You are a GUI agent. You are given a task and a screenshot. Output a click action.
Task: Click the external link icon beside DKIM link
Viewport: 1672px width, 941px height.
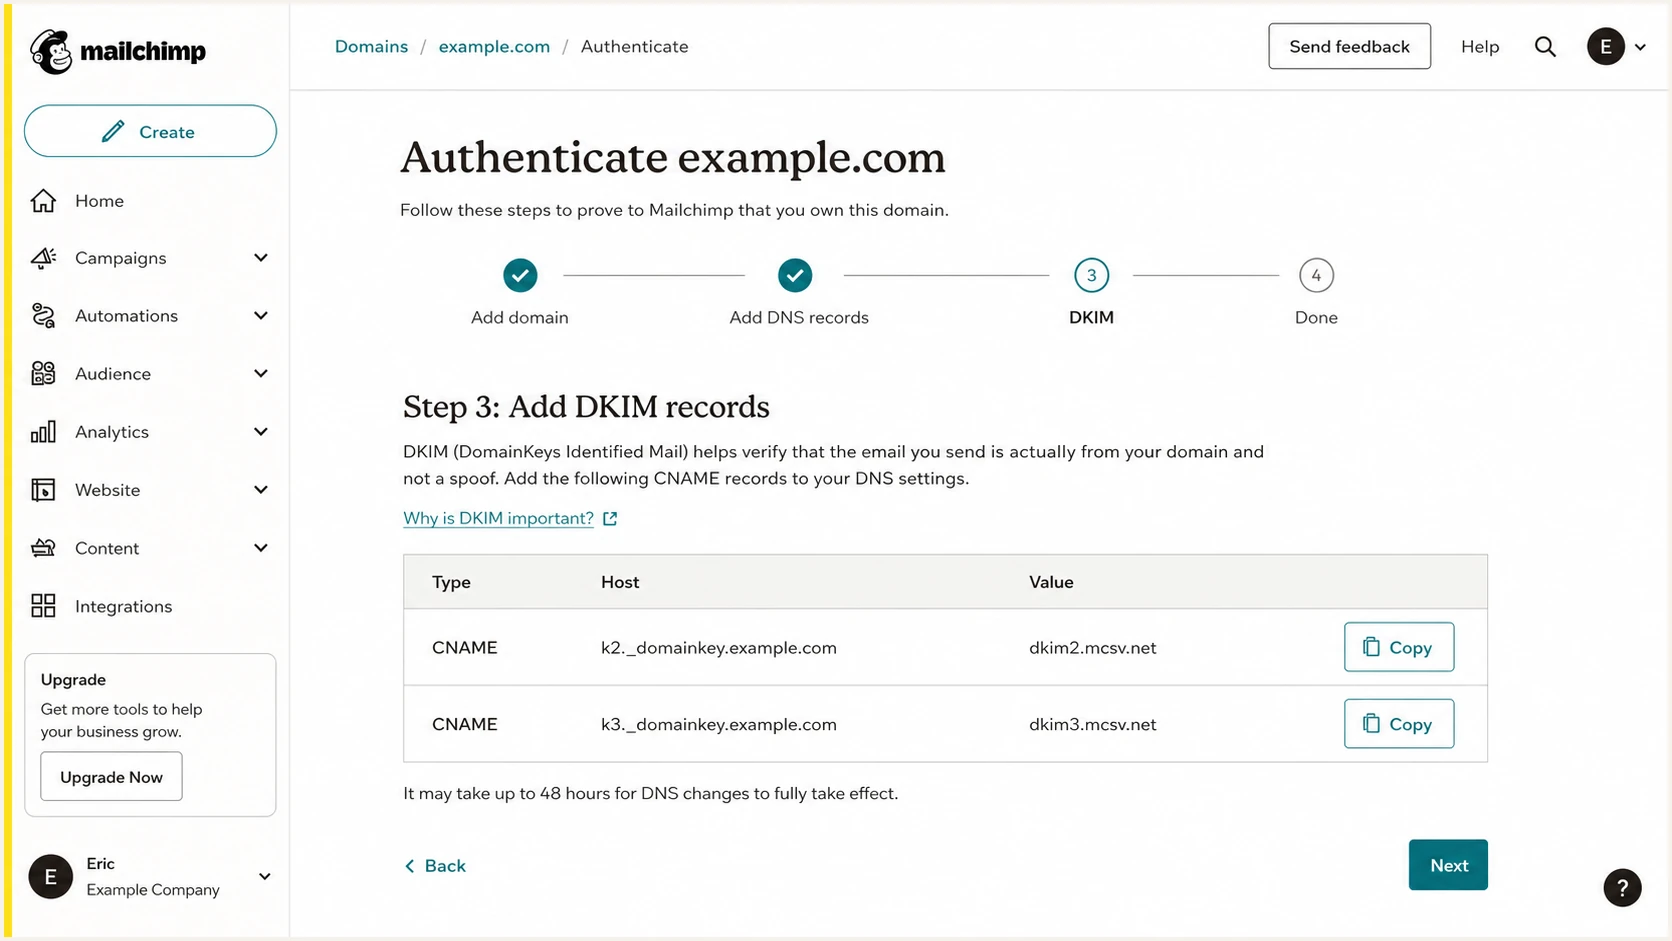click(x=610, y=518)
